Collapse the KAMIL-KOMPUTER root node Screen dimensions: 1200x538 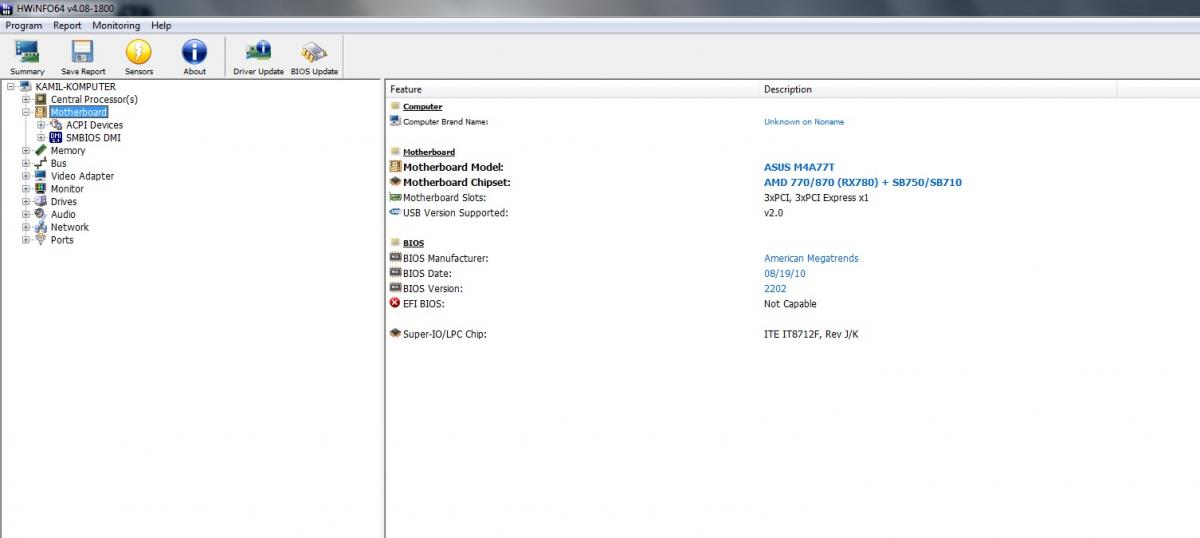click(x=11, y=87)
